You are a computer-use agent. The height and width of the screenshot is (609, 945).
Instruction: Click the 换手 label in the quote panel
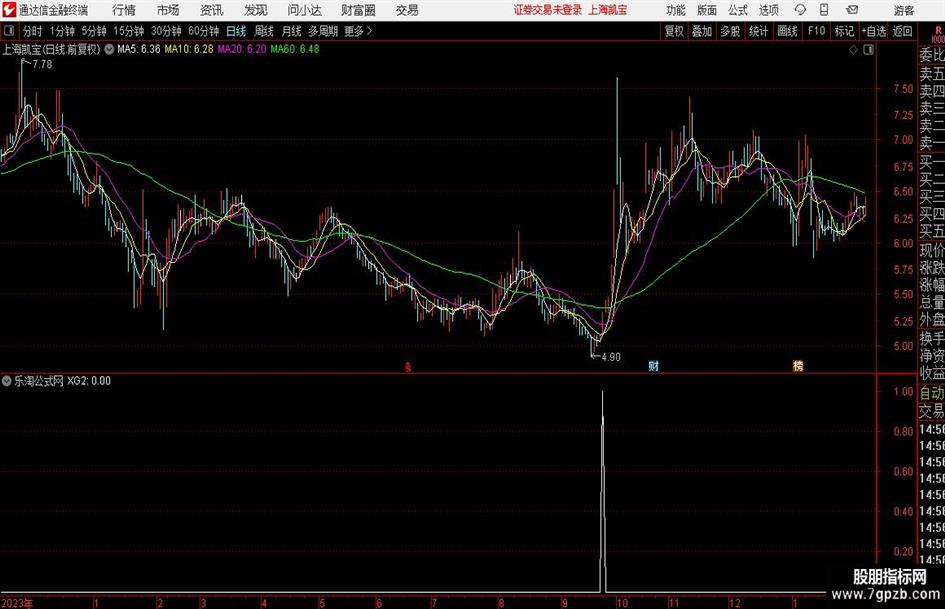pos(932,338)
